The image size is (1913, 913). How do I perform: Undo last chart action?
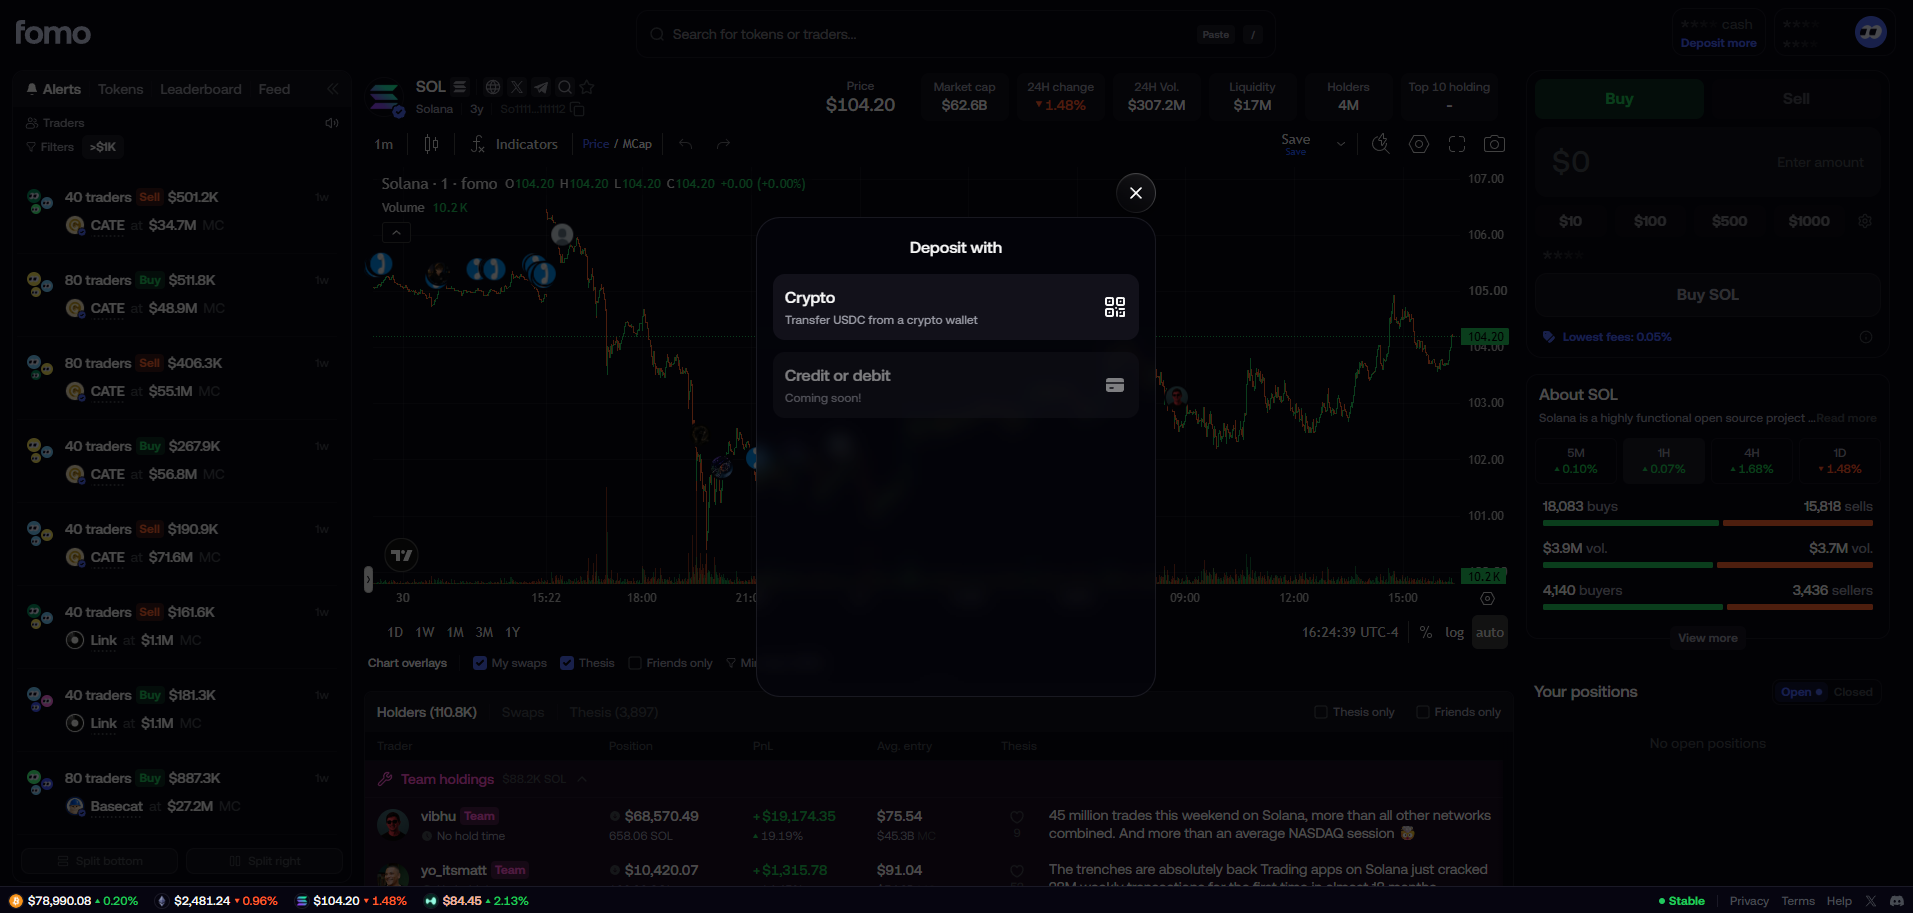(x=685, y=144)
